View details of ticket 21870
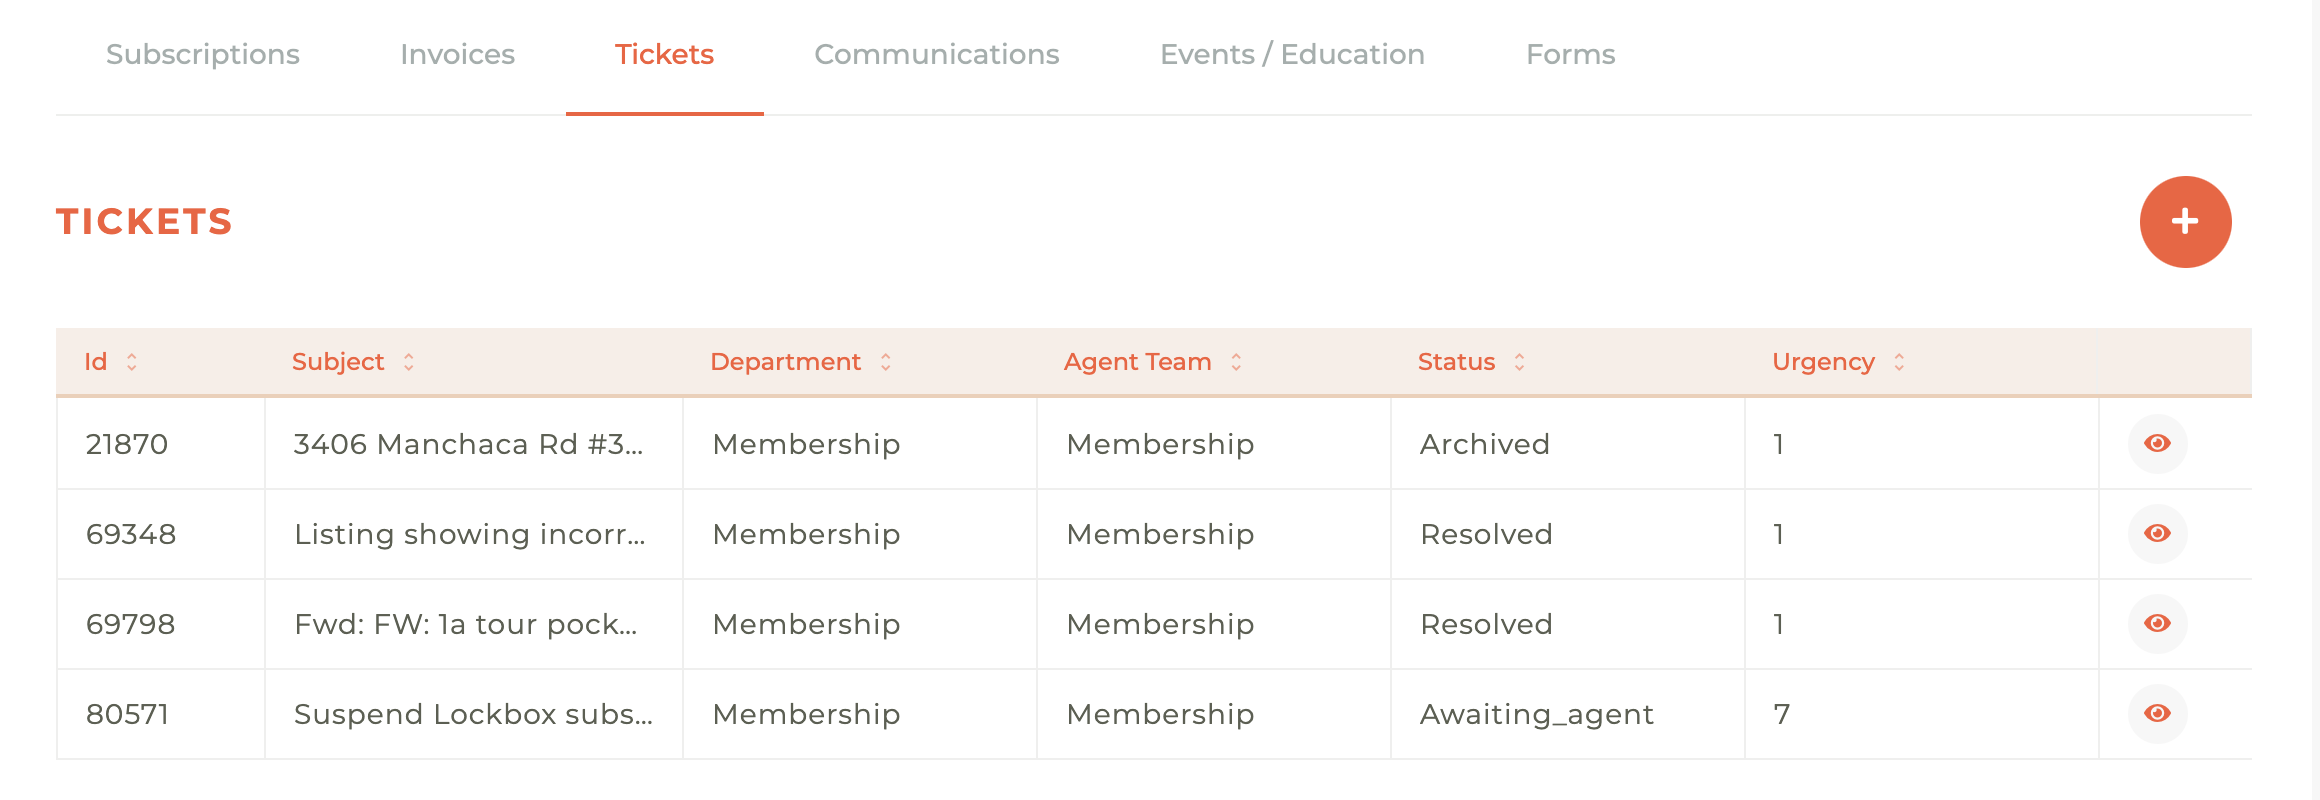The image size is (2320, 800). (2156, 443)
